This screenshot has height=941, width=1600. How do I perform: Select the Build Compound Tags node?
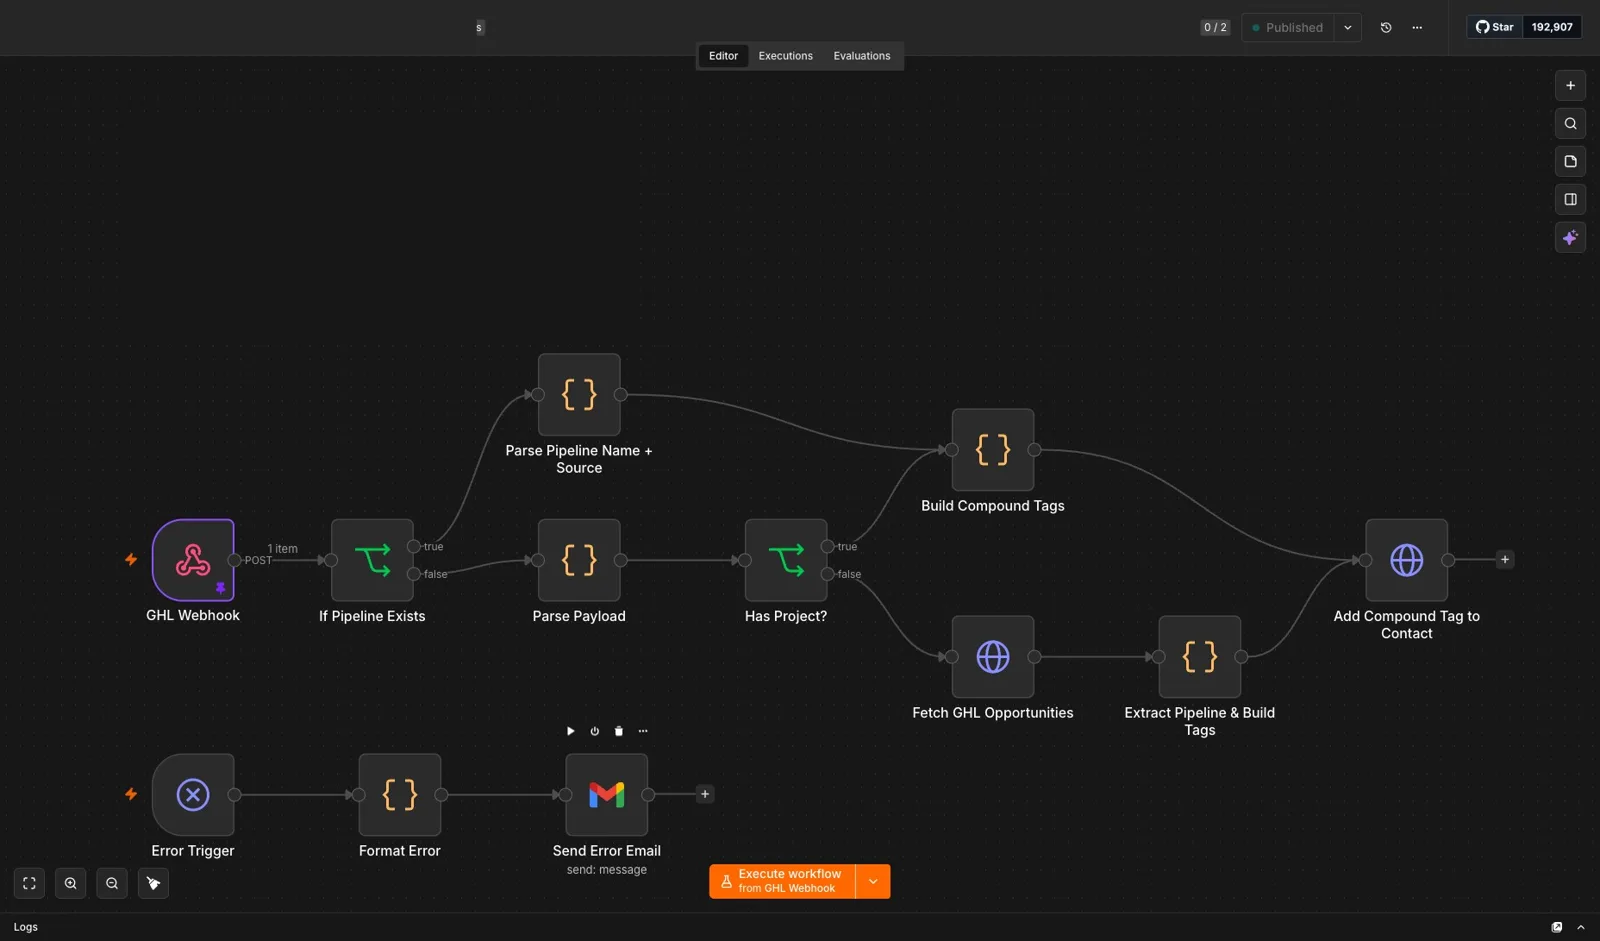(993, 450)
